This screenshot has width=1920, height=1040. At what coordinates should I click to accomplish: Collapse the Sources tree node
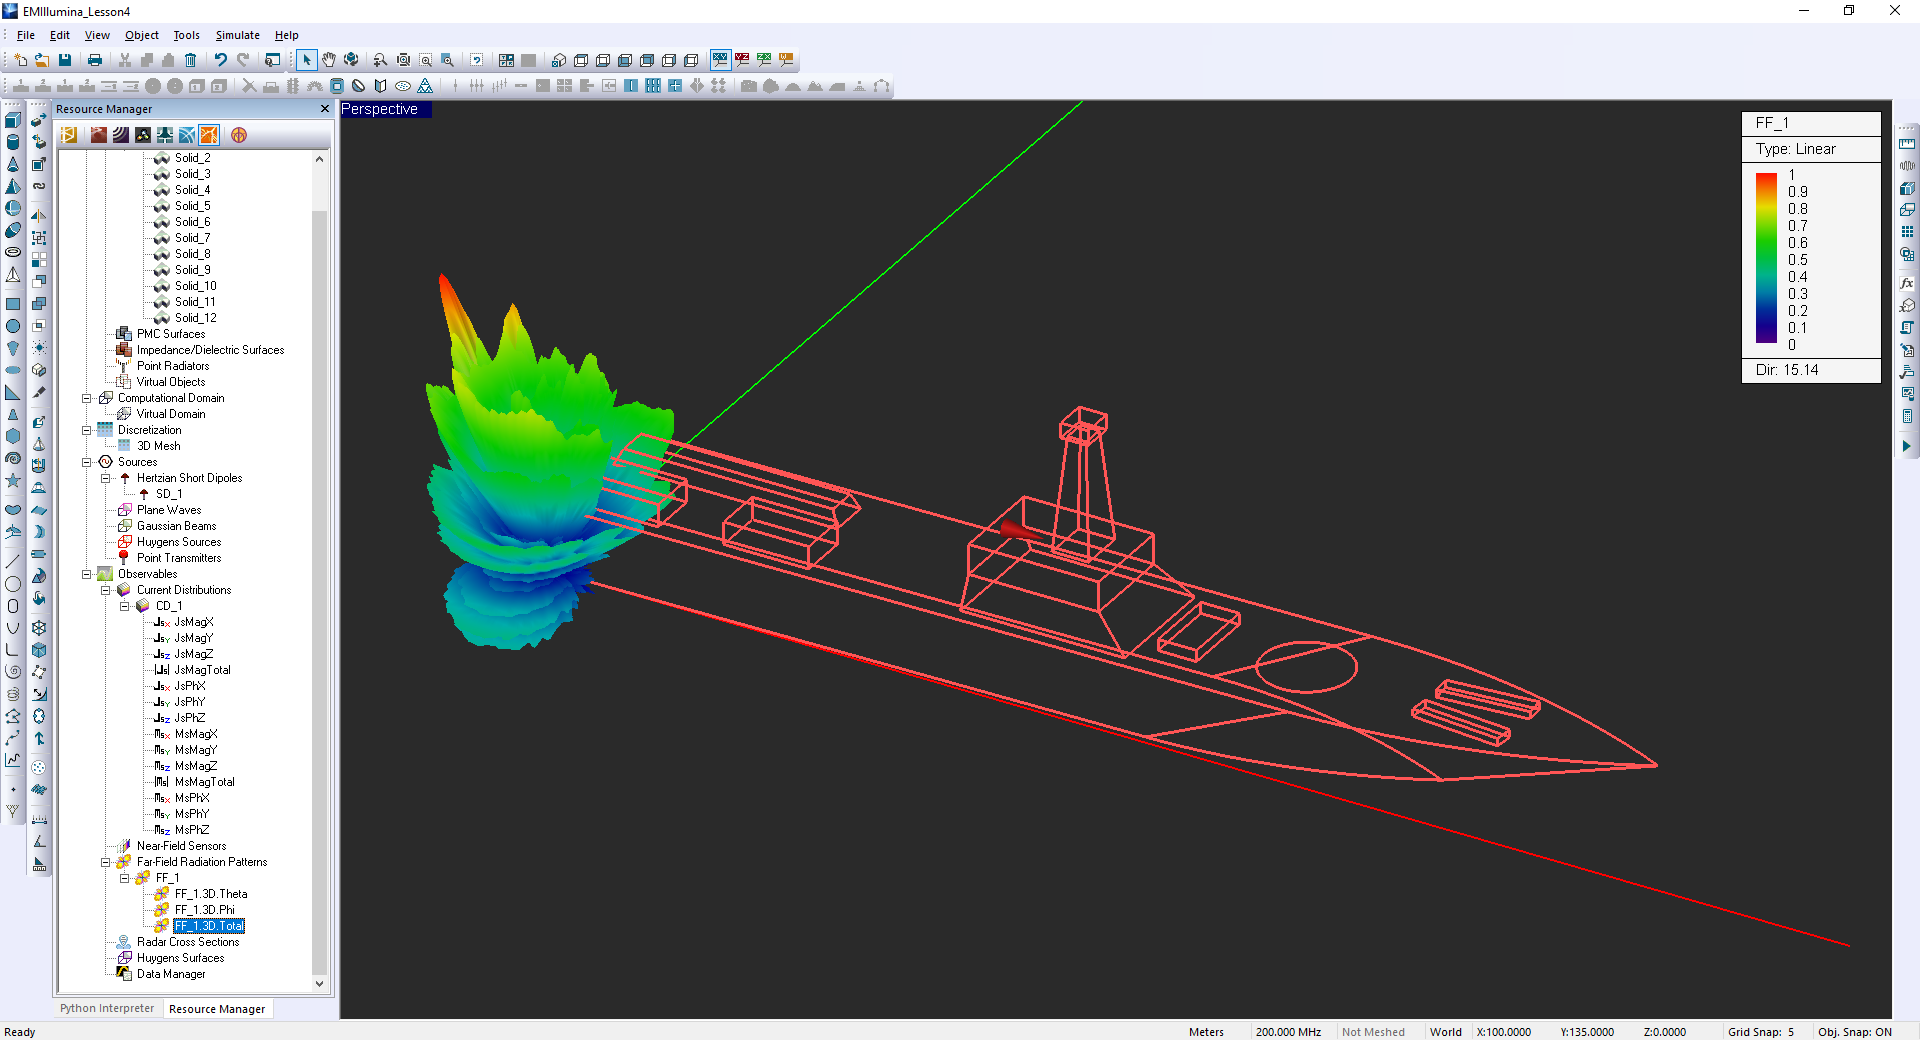tap(87, 462)
